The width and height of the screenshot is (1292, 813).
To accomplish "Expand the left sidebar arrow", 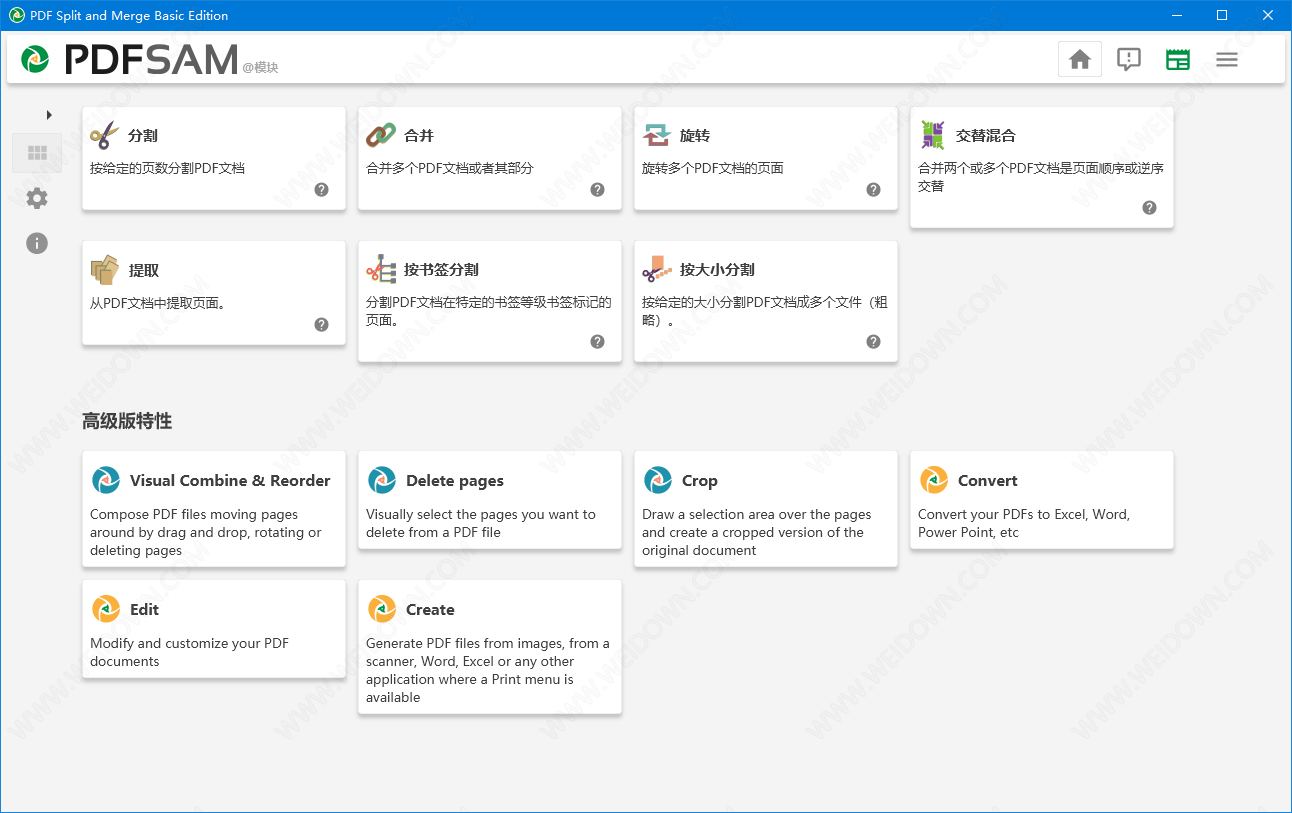I will (49, 115).
